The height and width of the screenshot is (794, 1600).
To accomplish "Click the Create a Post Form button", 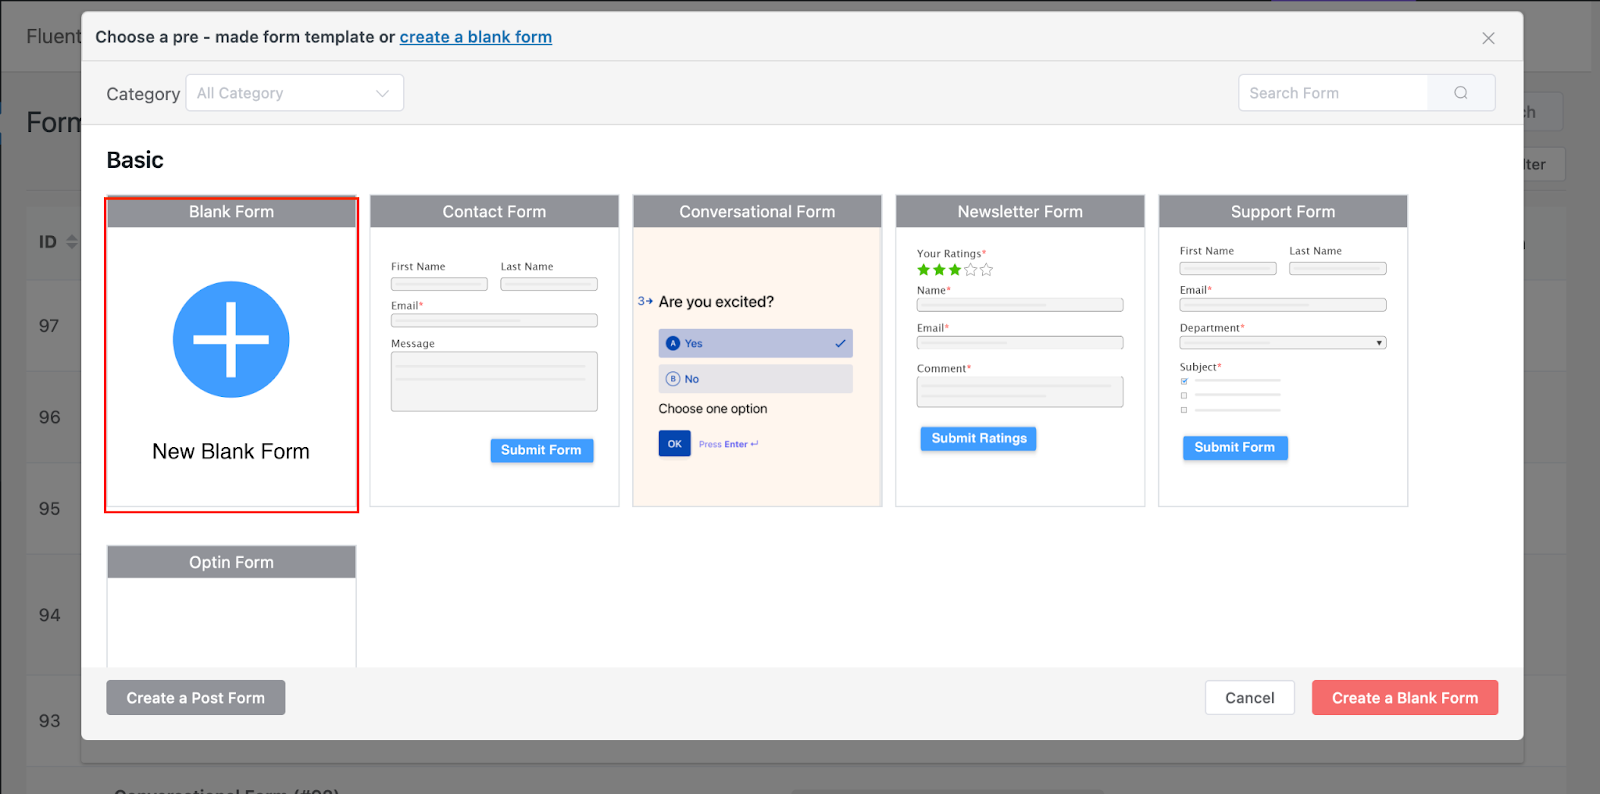I will click(x=196, y=698).
